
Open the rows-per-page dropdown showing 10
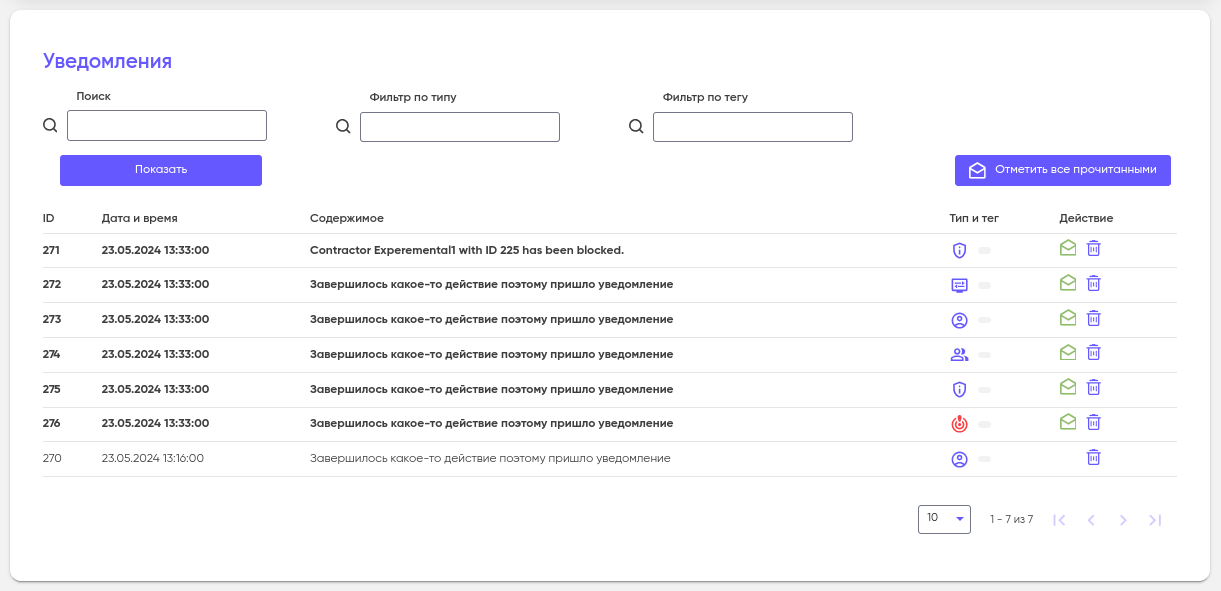coord(944,519)
